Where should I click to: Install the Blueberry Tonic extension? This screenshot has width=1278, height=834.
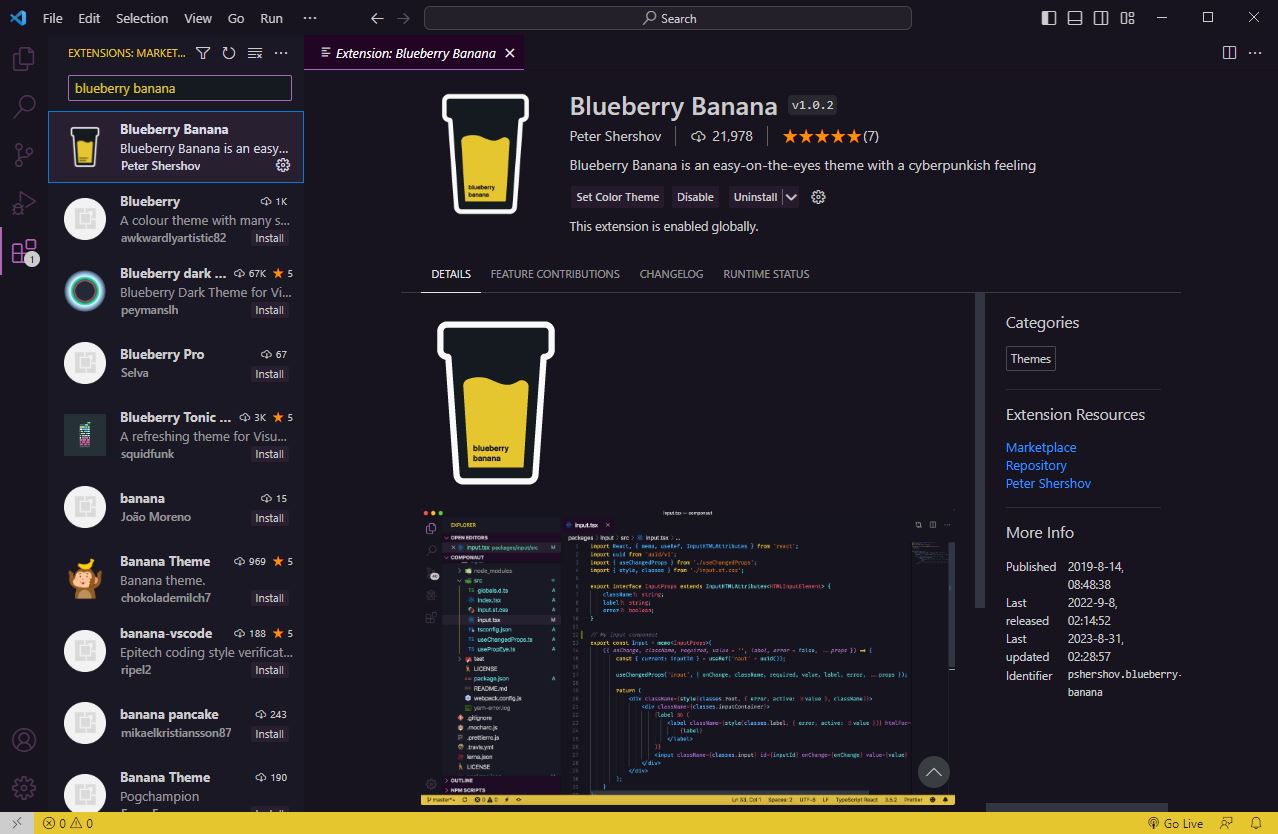pos(269,454)
